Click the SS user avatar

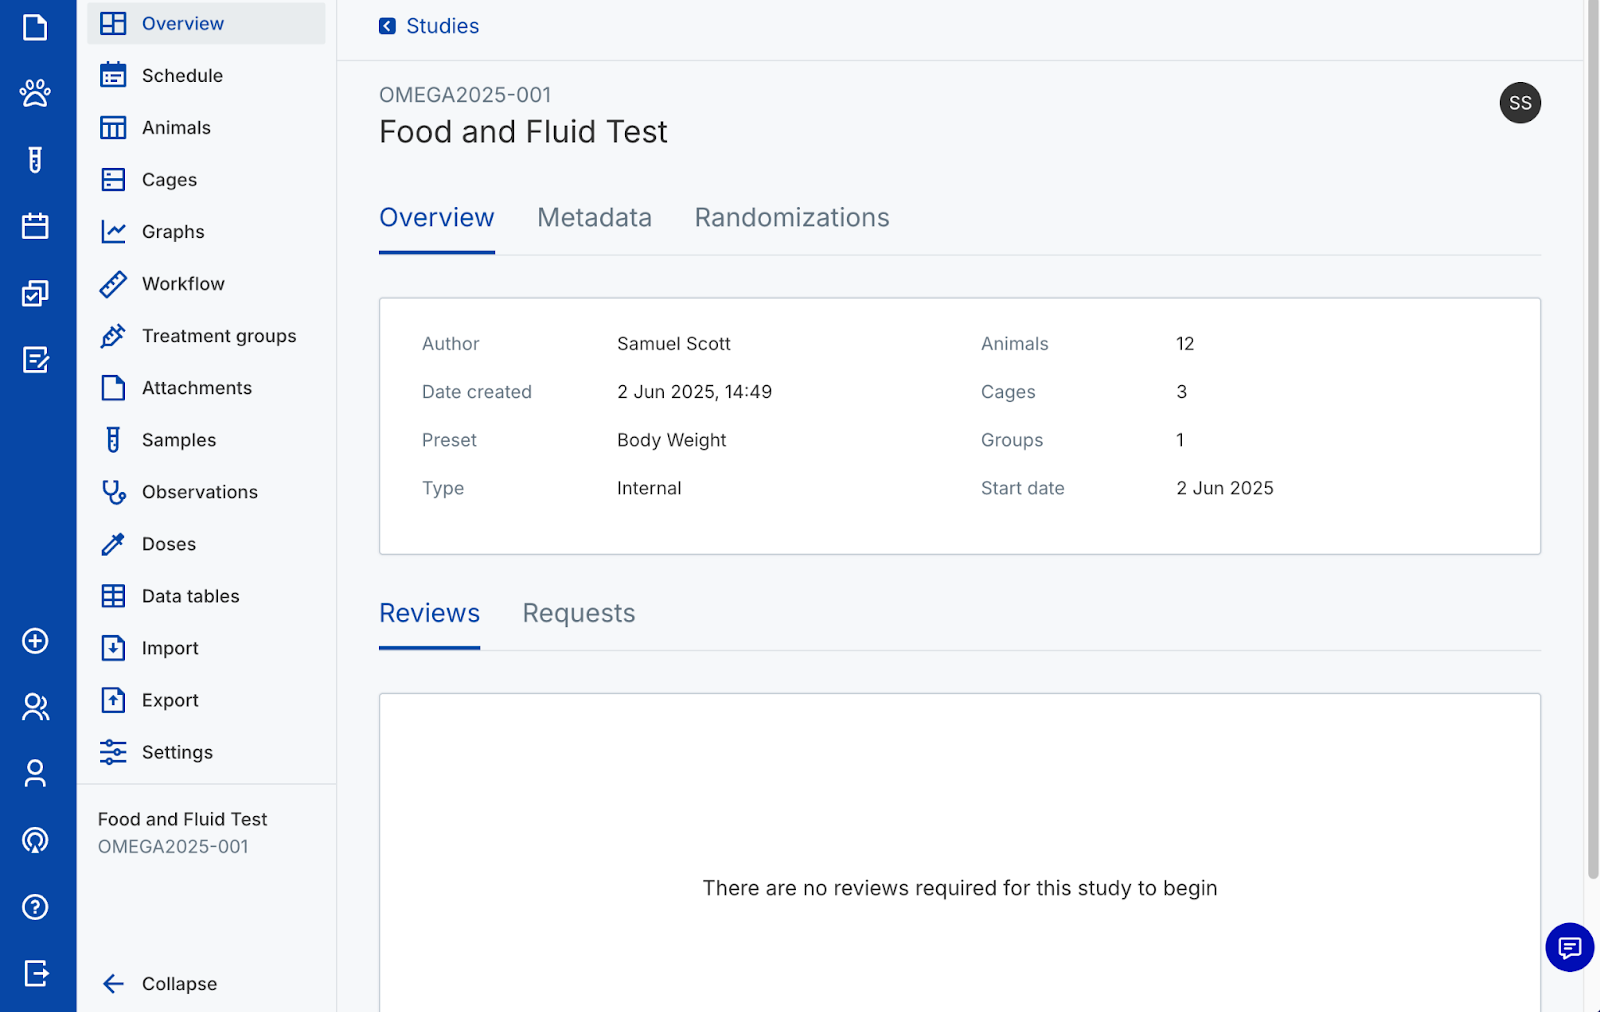(1519, 103)
